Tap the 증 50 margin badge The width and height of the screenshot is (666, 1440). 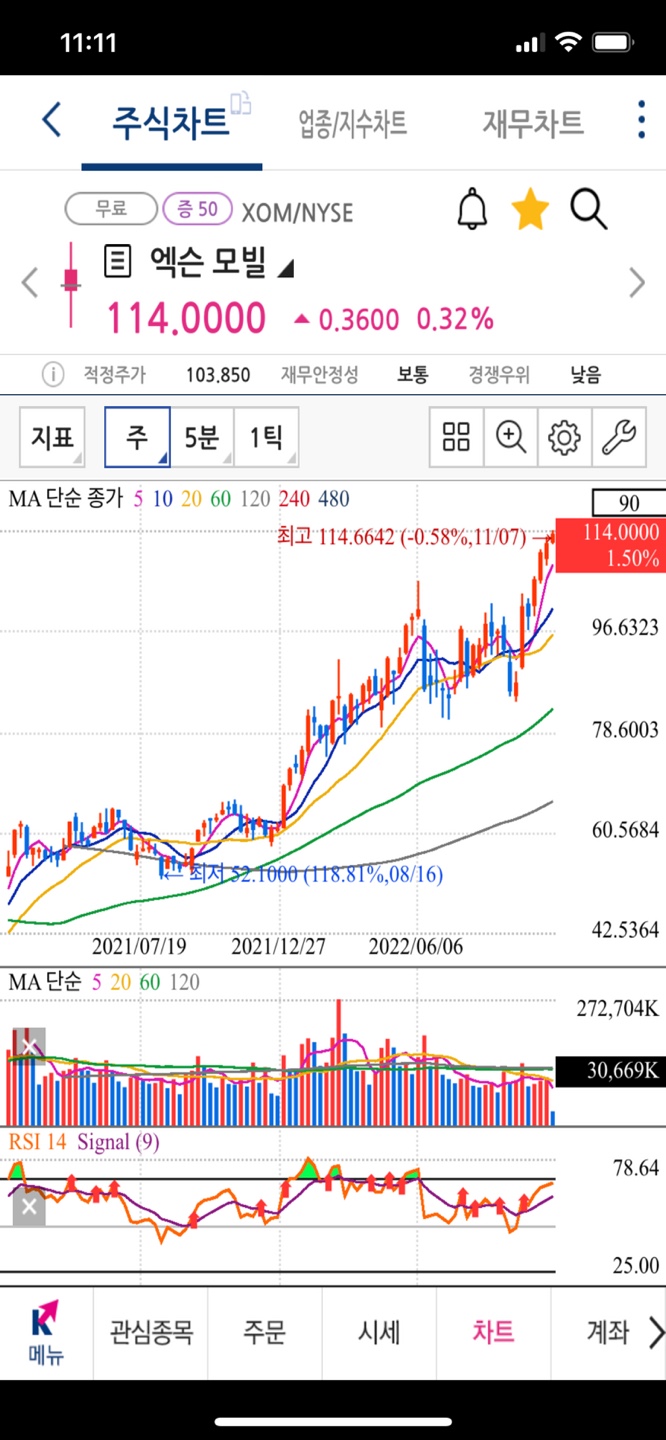pos(197,210)
